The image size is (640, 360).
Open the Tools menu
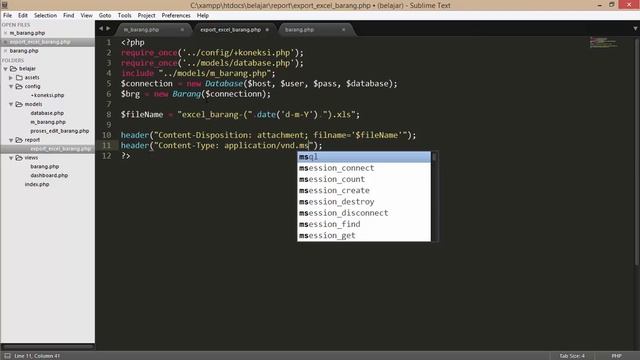124,16
